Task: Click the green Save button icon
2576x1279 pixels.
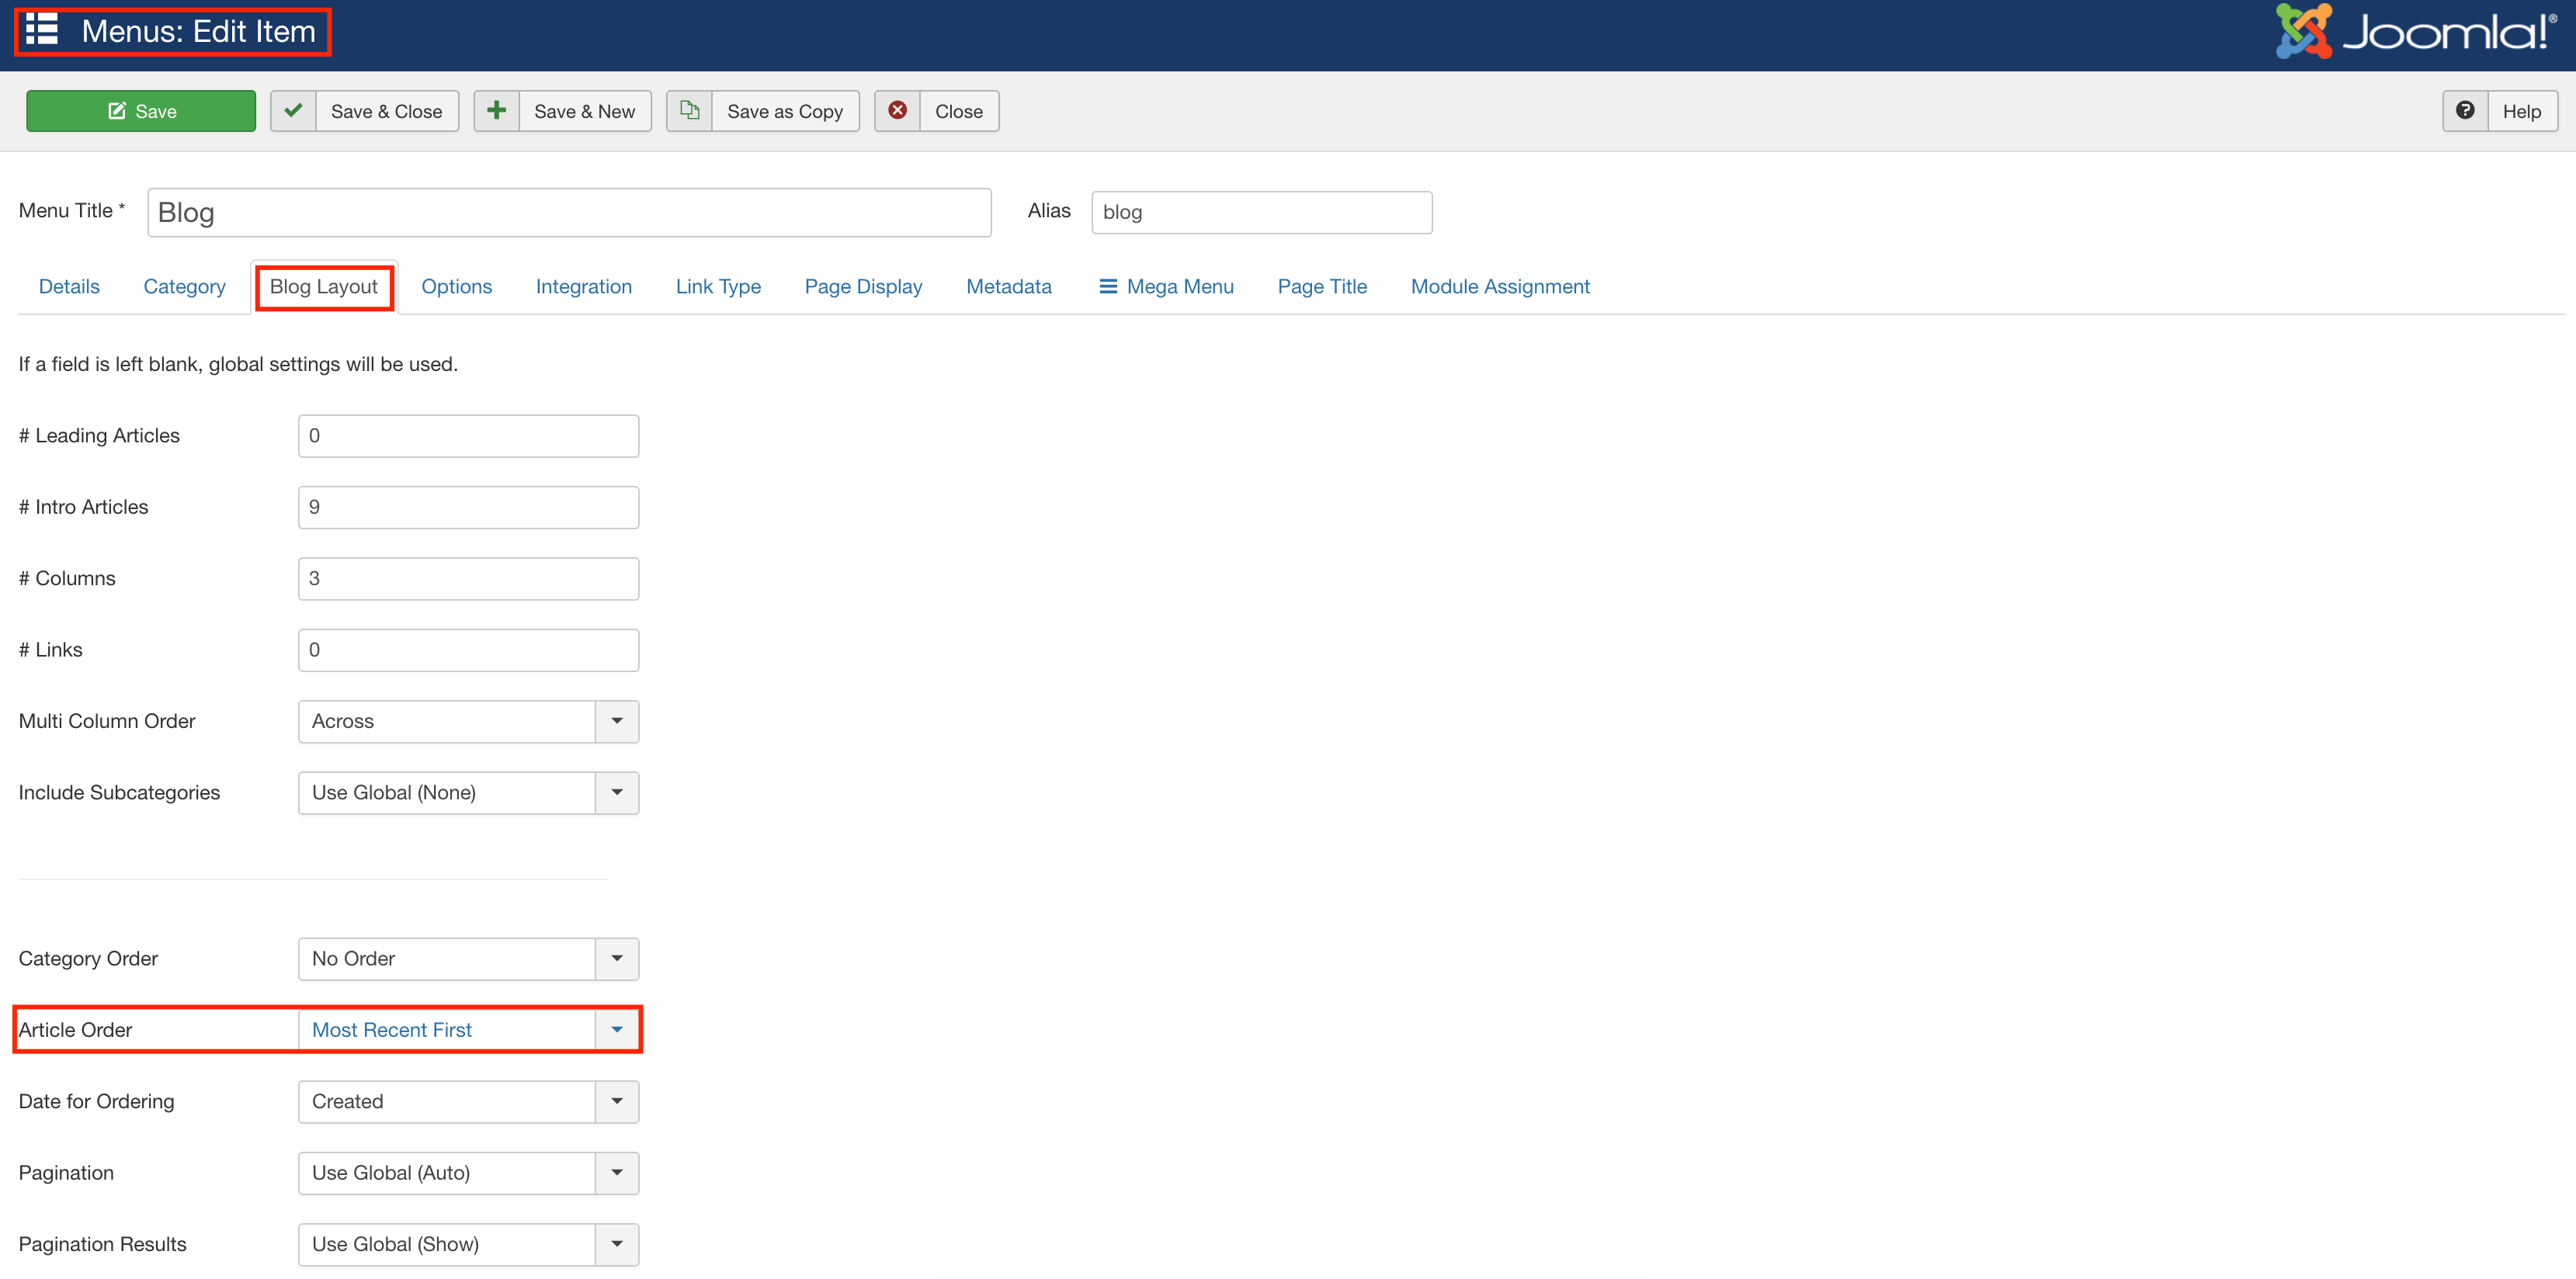Action: [x=117, y=111]
